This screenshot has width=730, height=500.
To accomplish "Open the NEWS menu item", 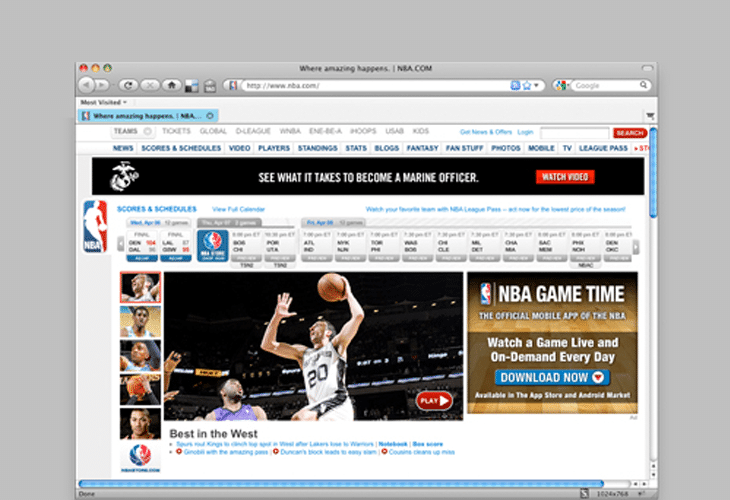I will 123,148.
